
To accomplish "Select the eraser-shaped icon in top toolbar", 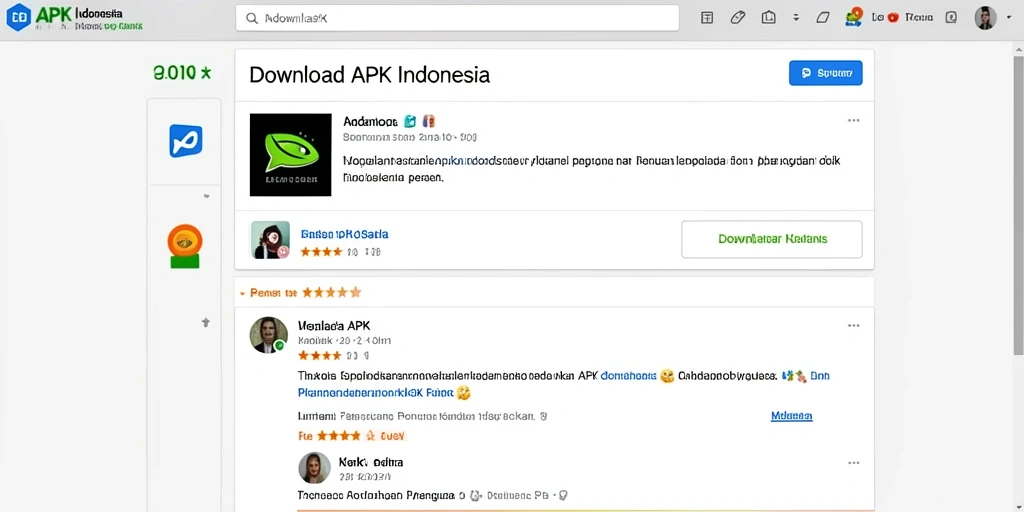I will click(738, 18).
